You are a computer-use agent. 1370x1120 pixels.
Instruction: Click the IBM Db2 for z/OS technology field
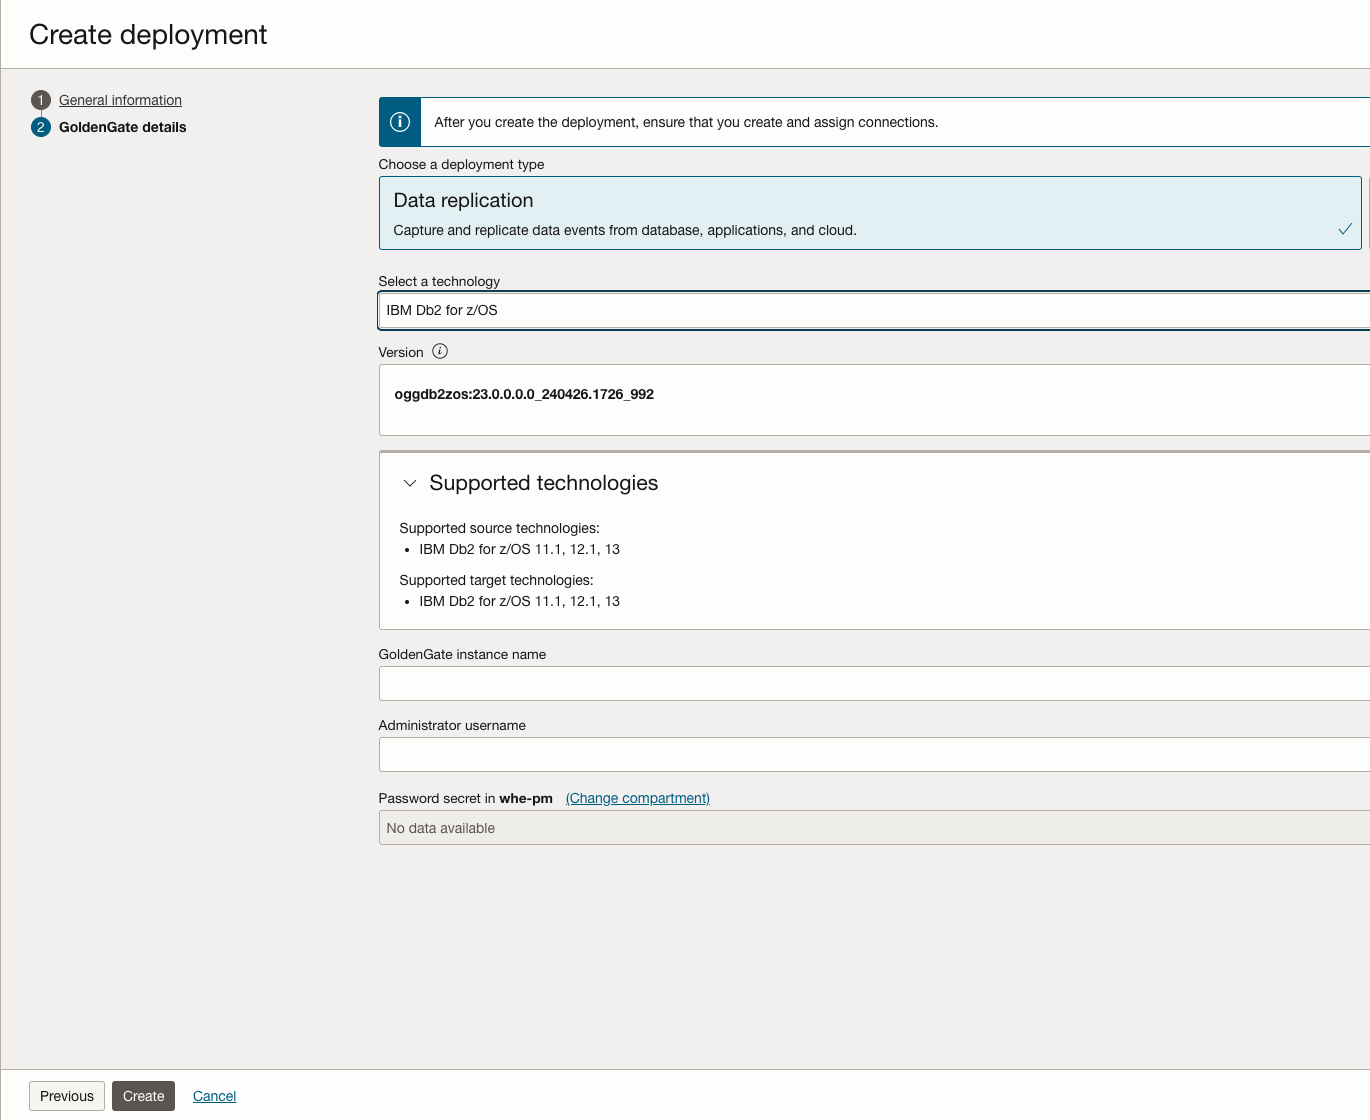pyautogui.click(x=870, y=310)
